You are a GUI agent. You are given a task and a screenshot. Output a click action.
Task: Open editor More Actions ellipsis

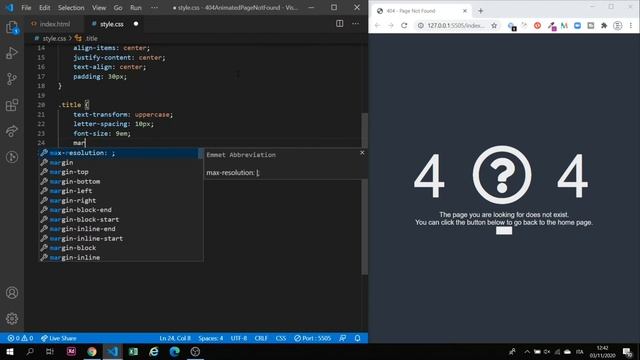(x=356, y=24)
